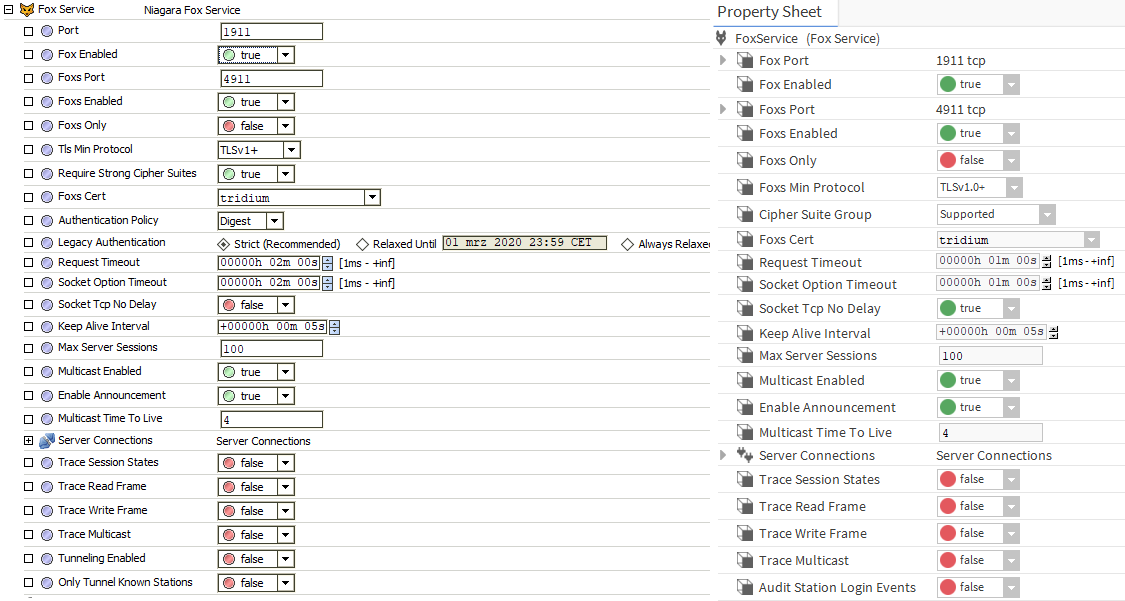Click the fox icon beside Fox Service
1125x601 pixels.
(27, 9)
